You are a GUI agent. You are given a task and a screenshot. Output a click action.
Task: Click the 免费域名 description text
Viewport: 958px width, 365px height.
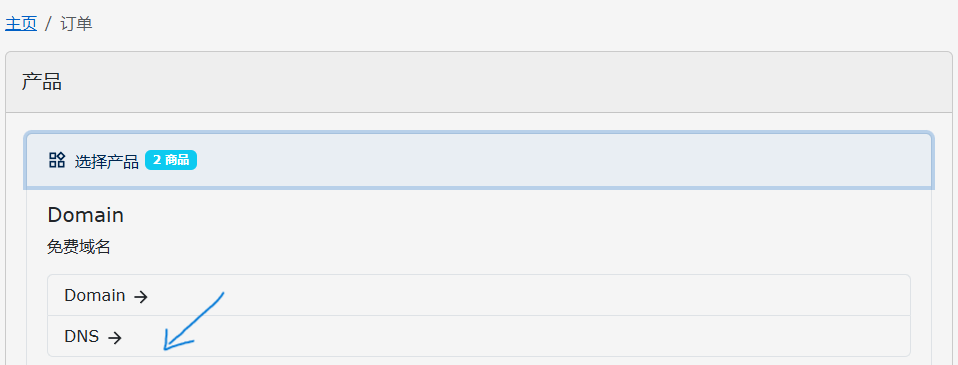[x=79, y=247]
